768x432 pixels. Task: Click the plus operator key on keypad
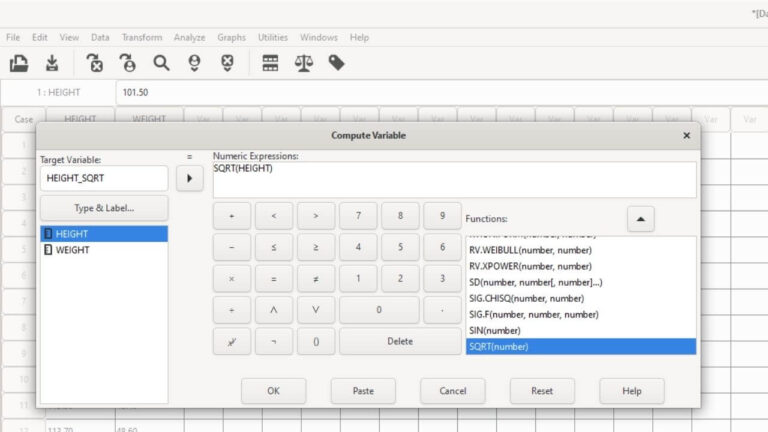tap(232, 216)
